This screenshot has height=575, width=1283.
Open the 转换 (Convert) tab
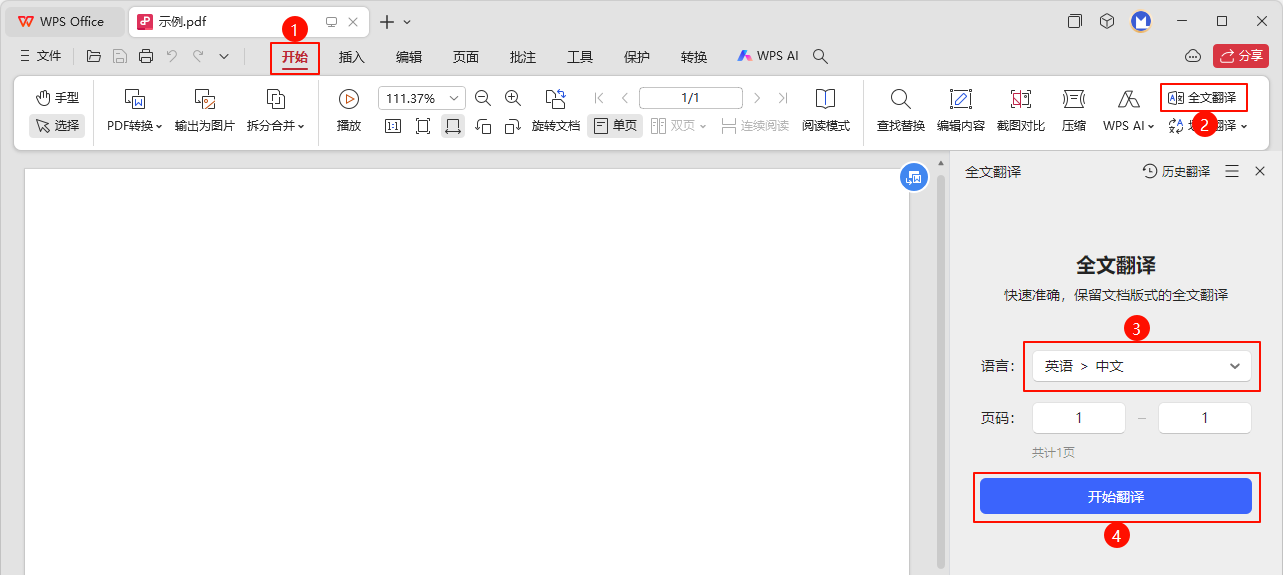pos(694,57)
